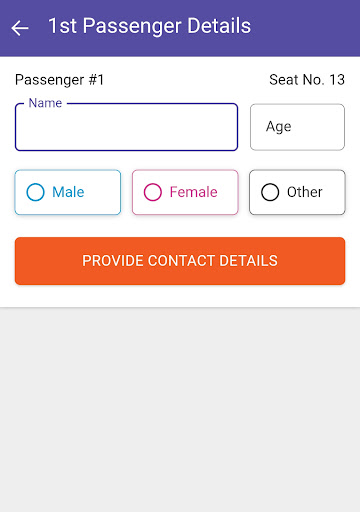Select the black Other radio circle
Screen dimensions: 360x512
tap(270, 192)
